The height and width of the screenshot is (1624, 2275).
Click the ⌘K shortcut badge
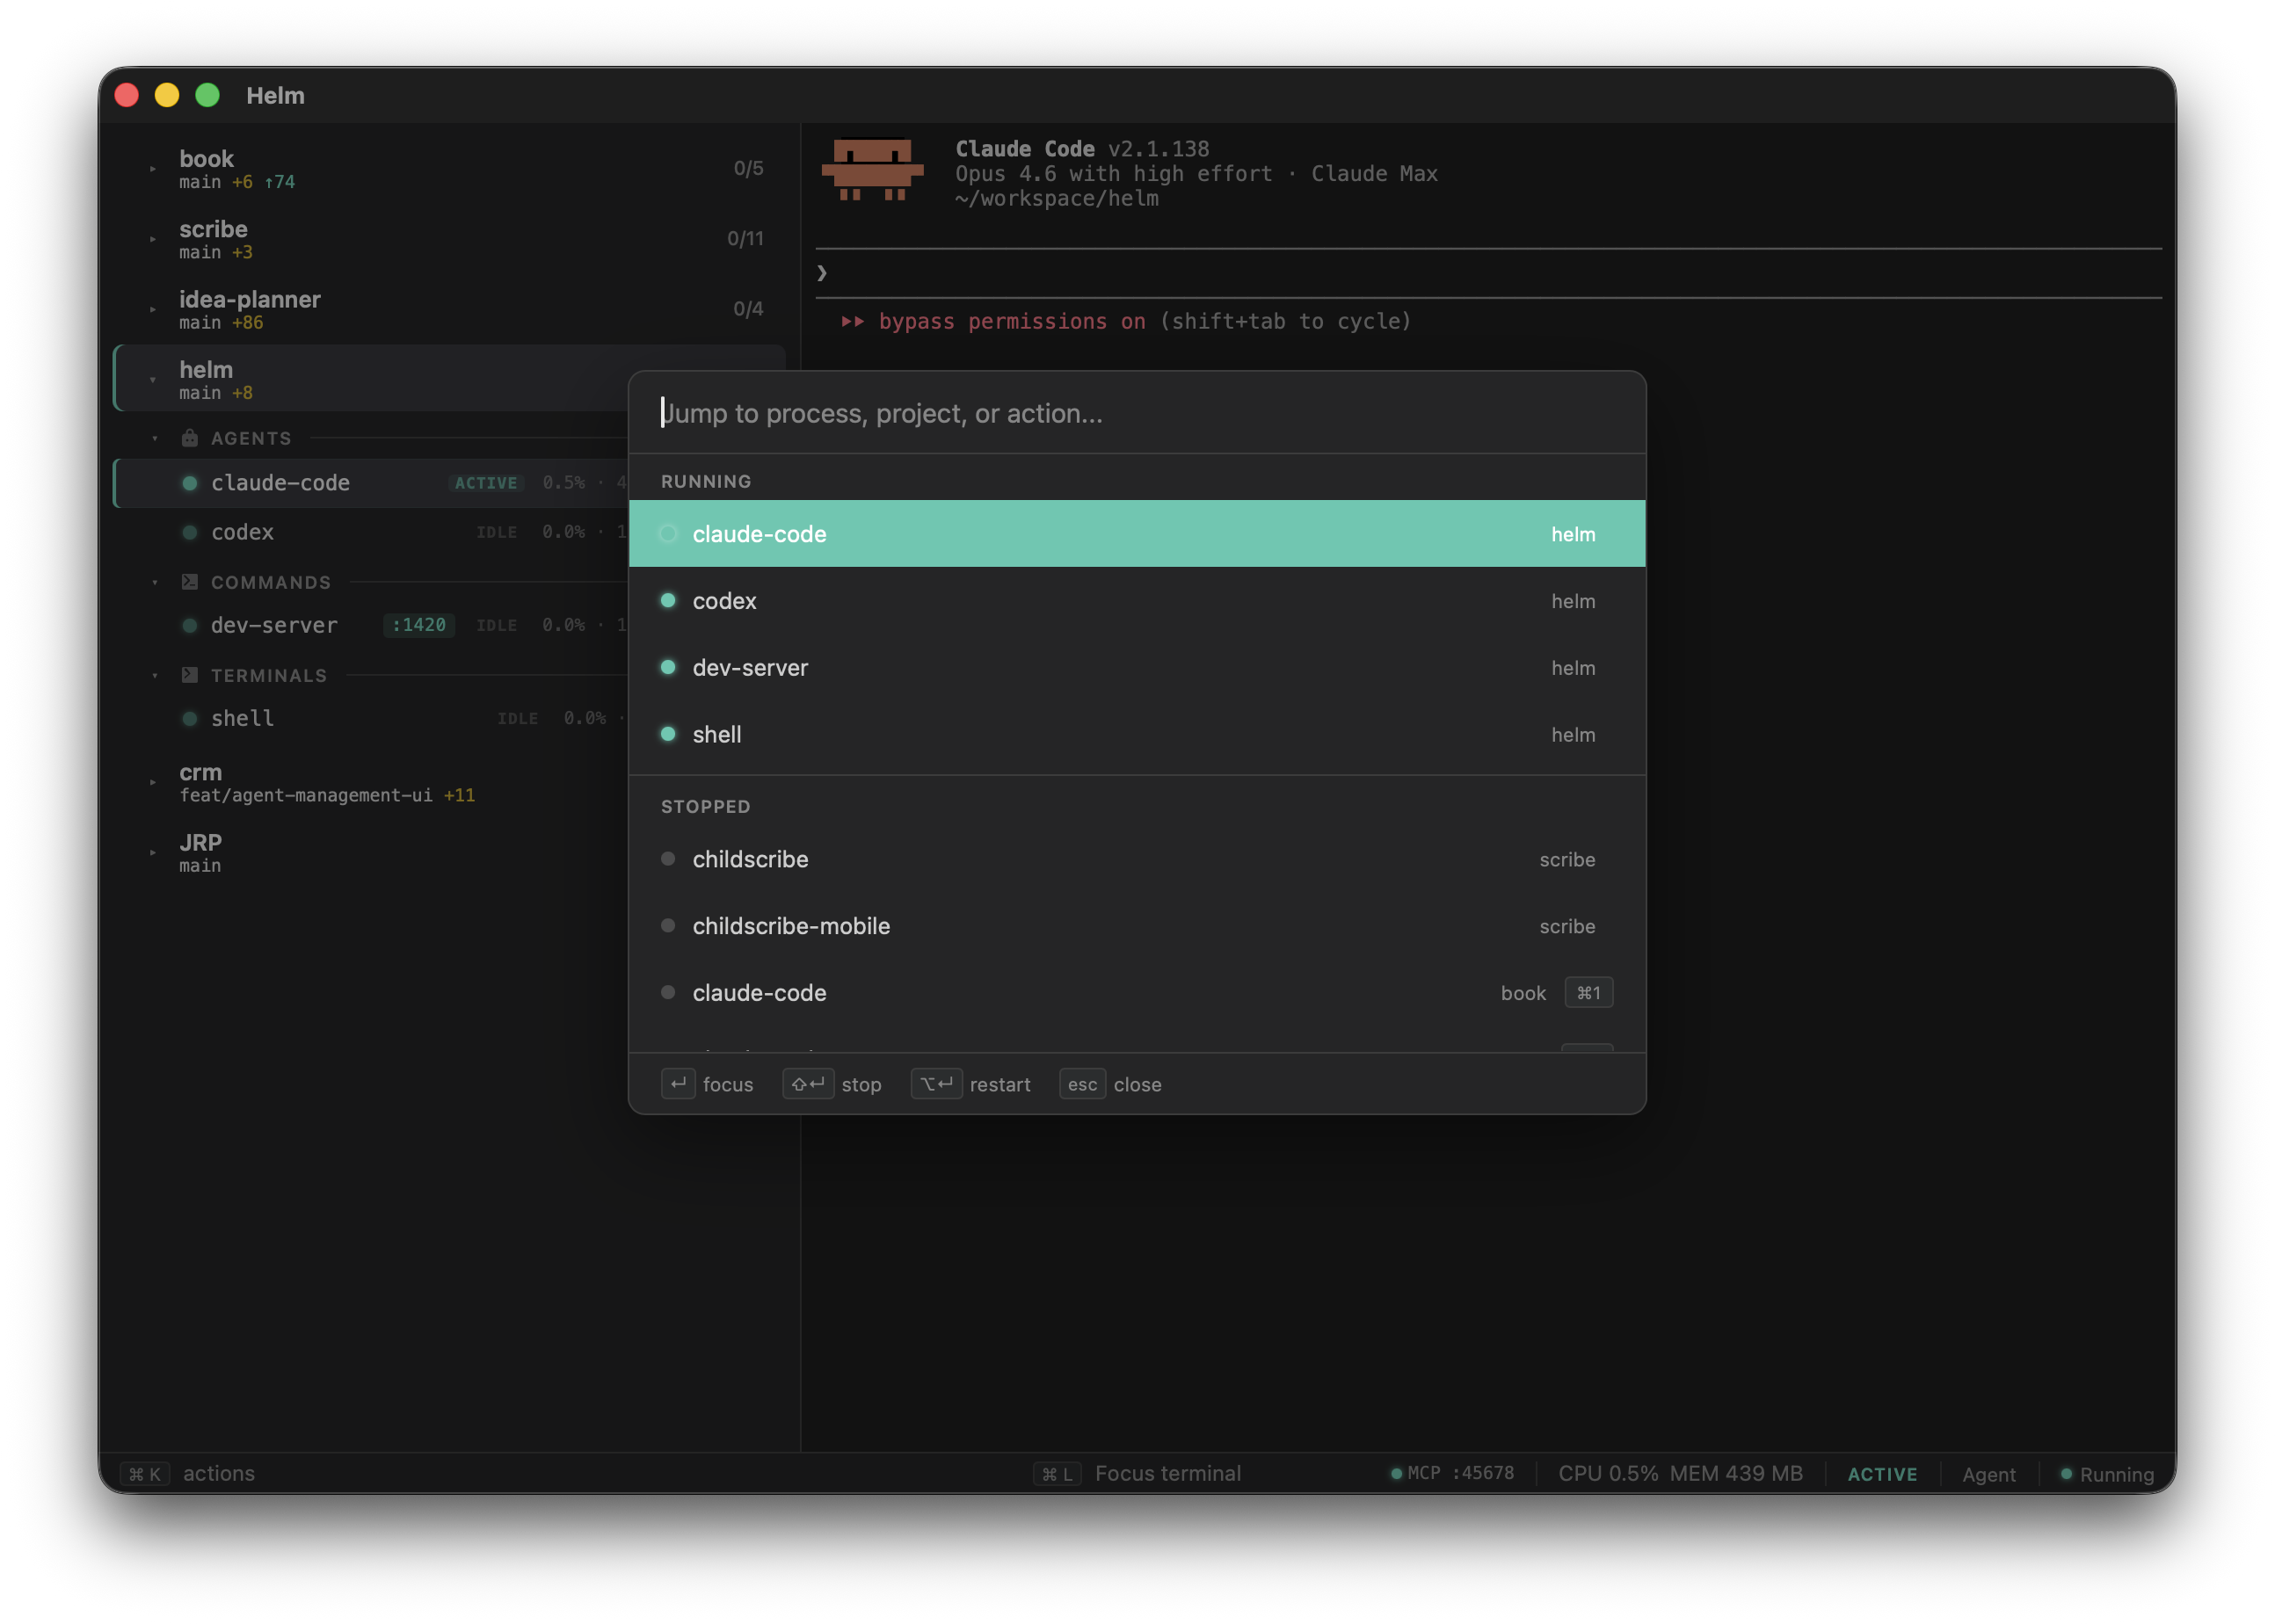(x=145, y=1474)
